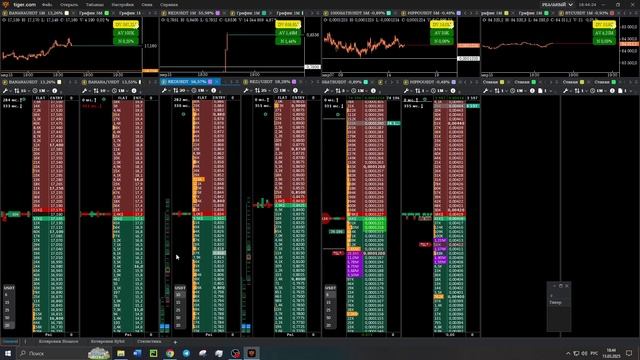Click info icon in HIPPOUSDT order book toolbar
The image size is (640, 360).
453,91
